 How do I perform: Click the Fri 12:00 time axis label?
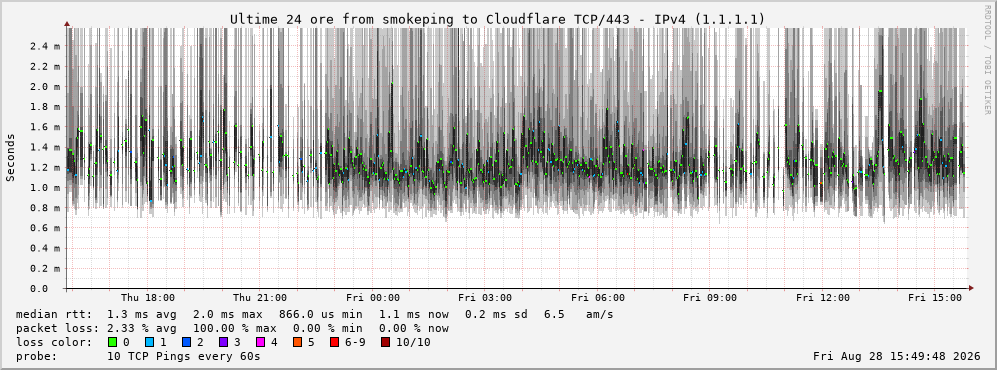click(x=823, y=298)
